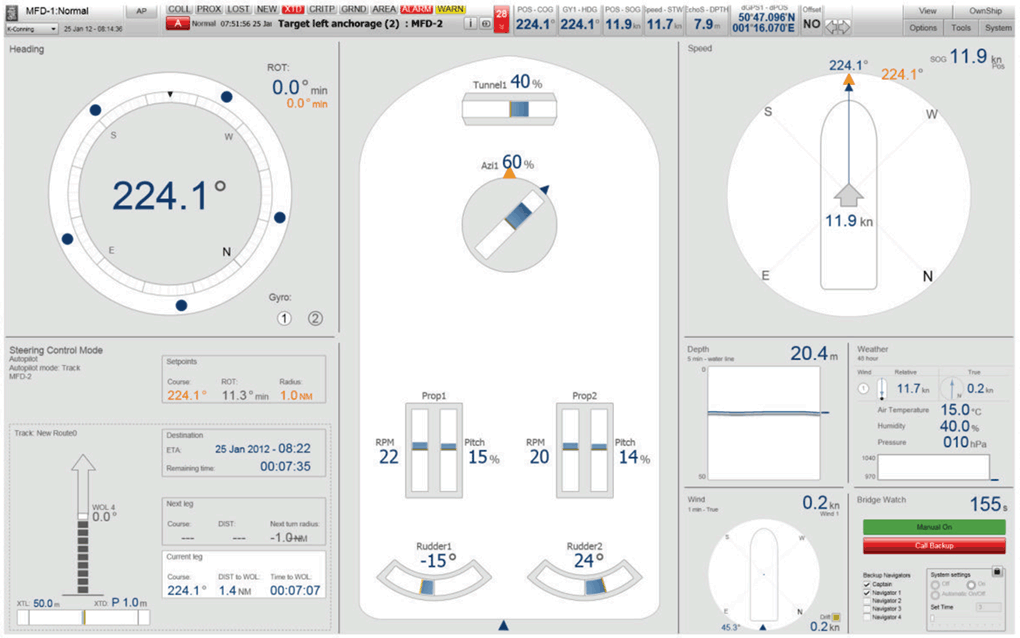This screenshot has height=638, width=1020.
Task: Acknowledge the red A alarm button
Action: [x=177, y=22]
